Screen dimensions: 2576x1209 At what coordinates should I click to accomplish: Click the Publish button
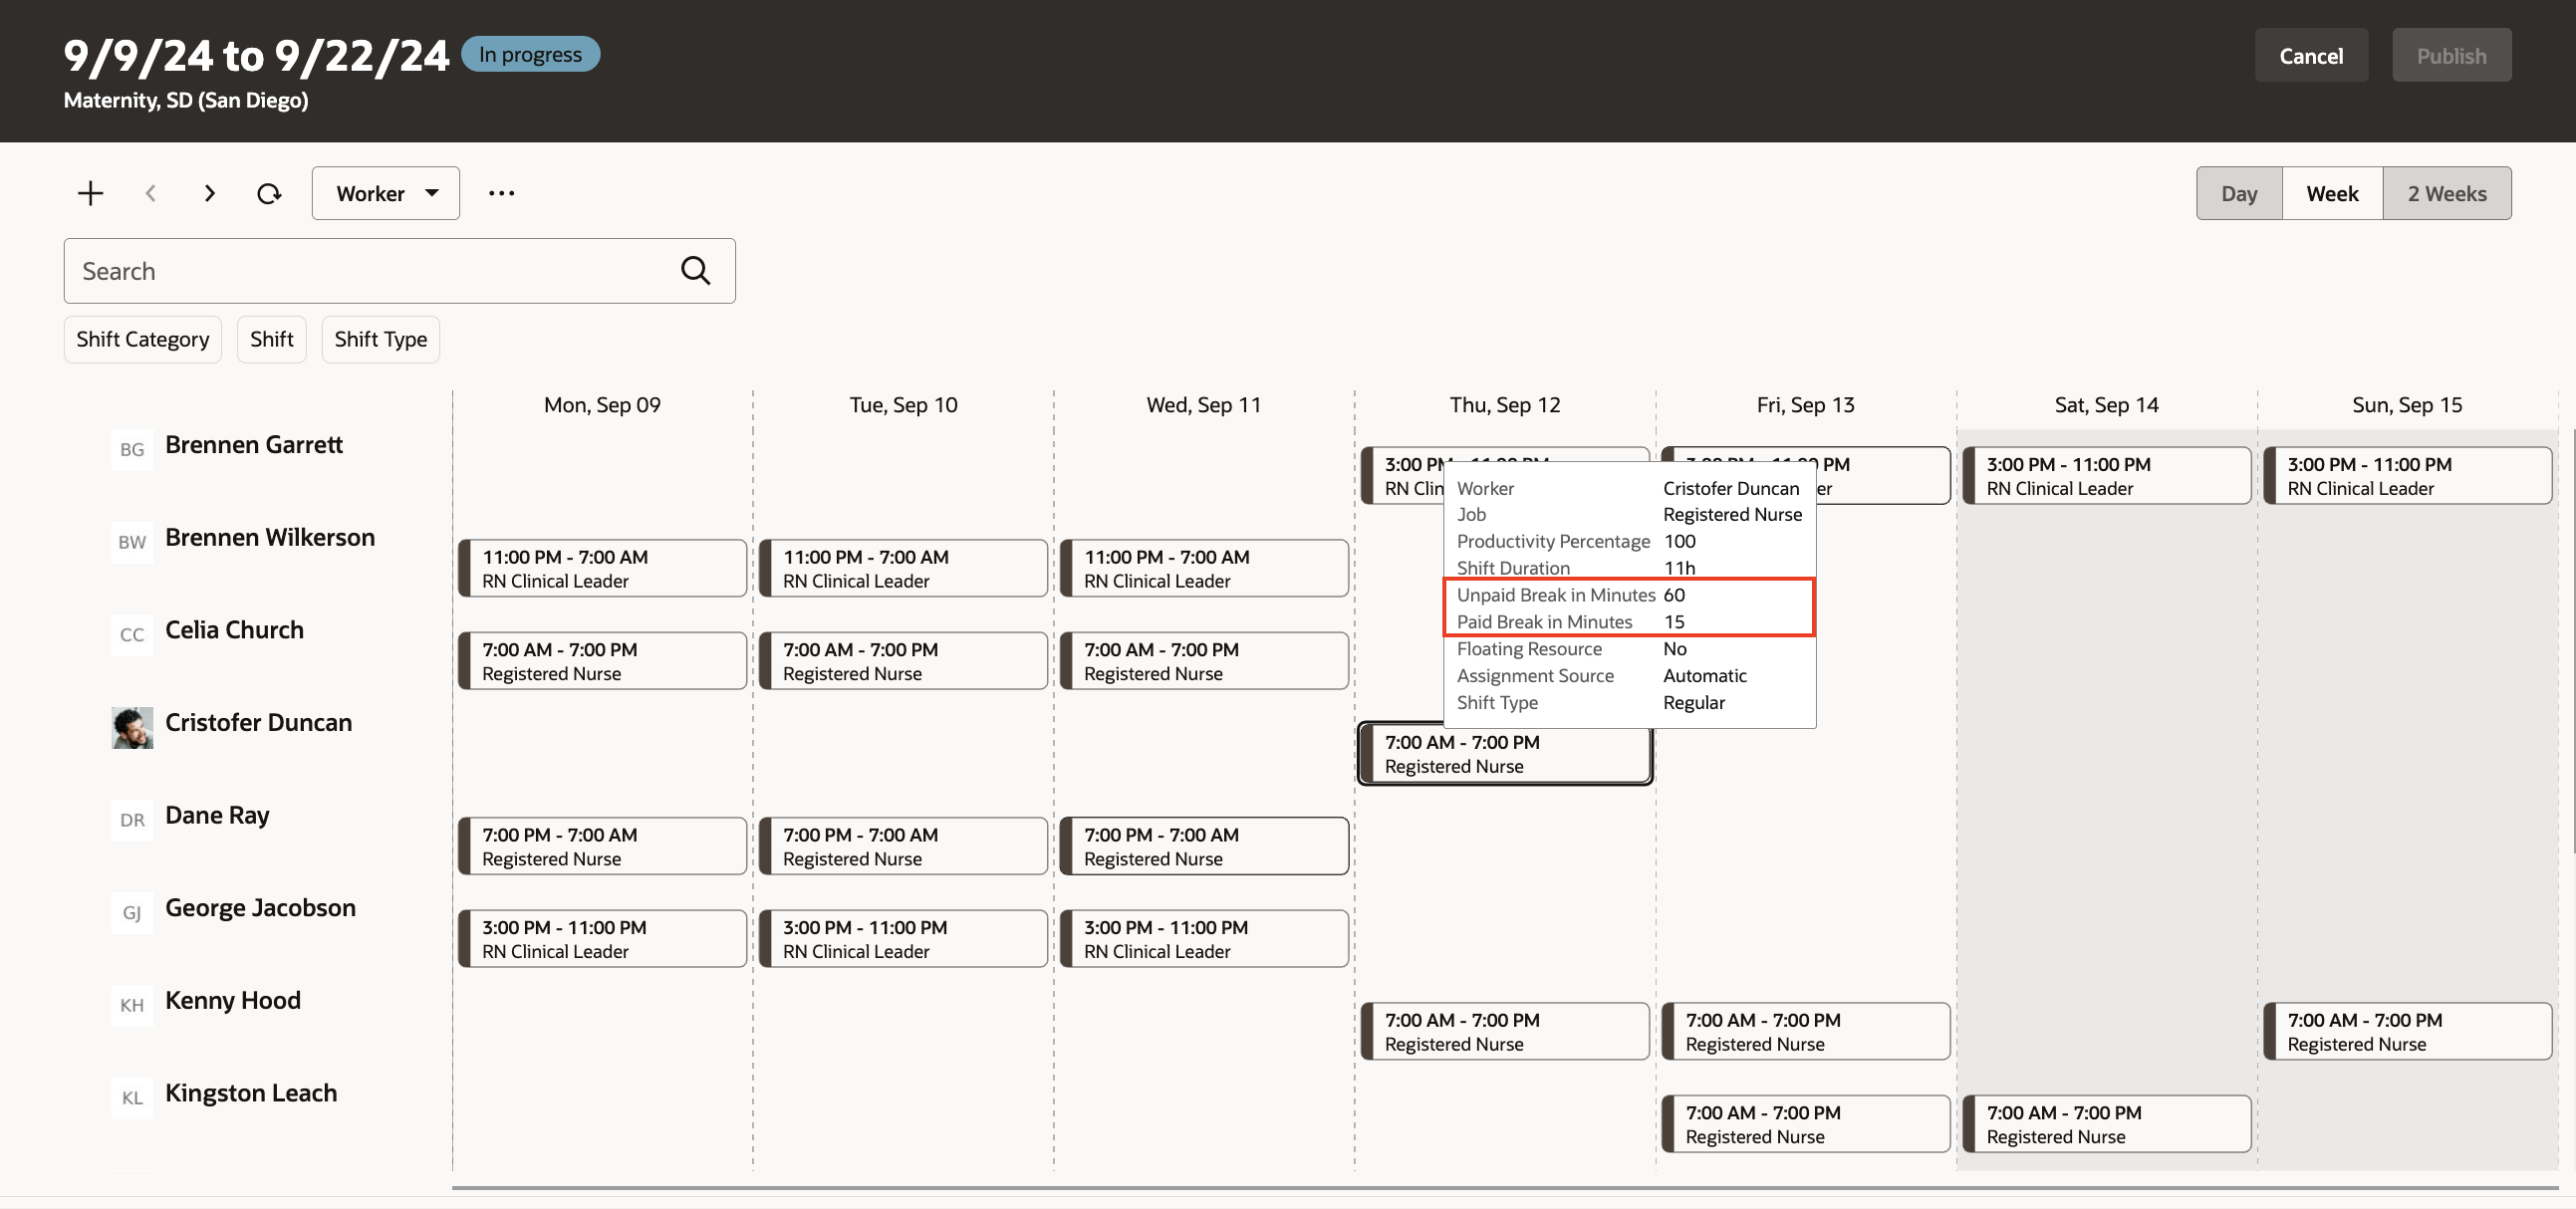coord(2451,55)
